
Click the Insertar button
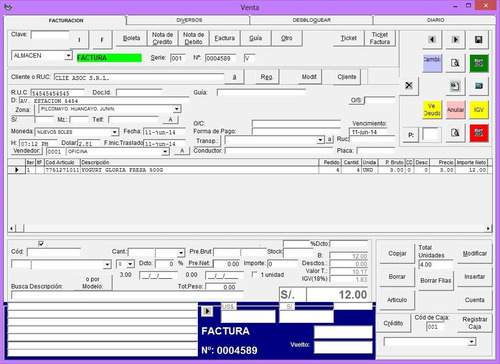tap(474, 277)
